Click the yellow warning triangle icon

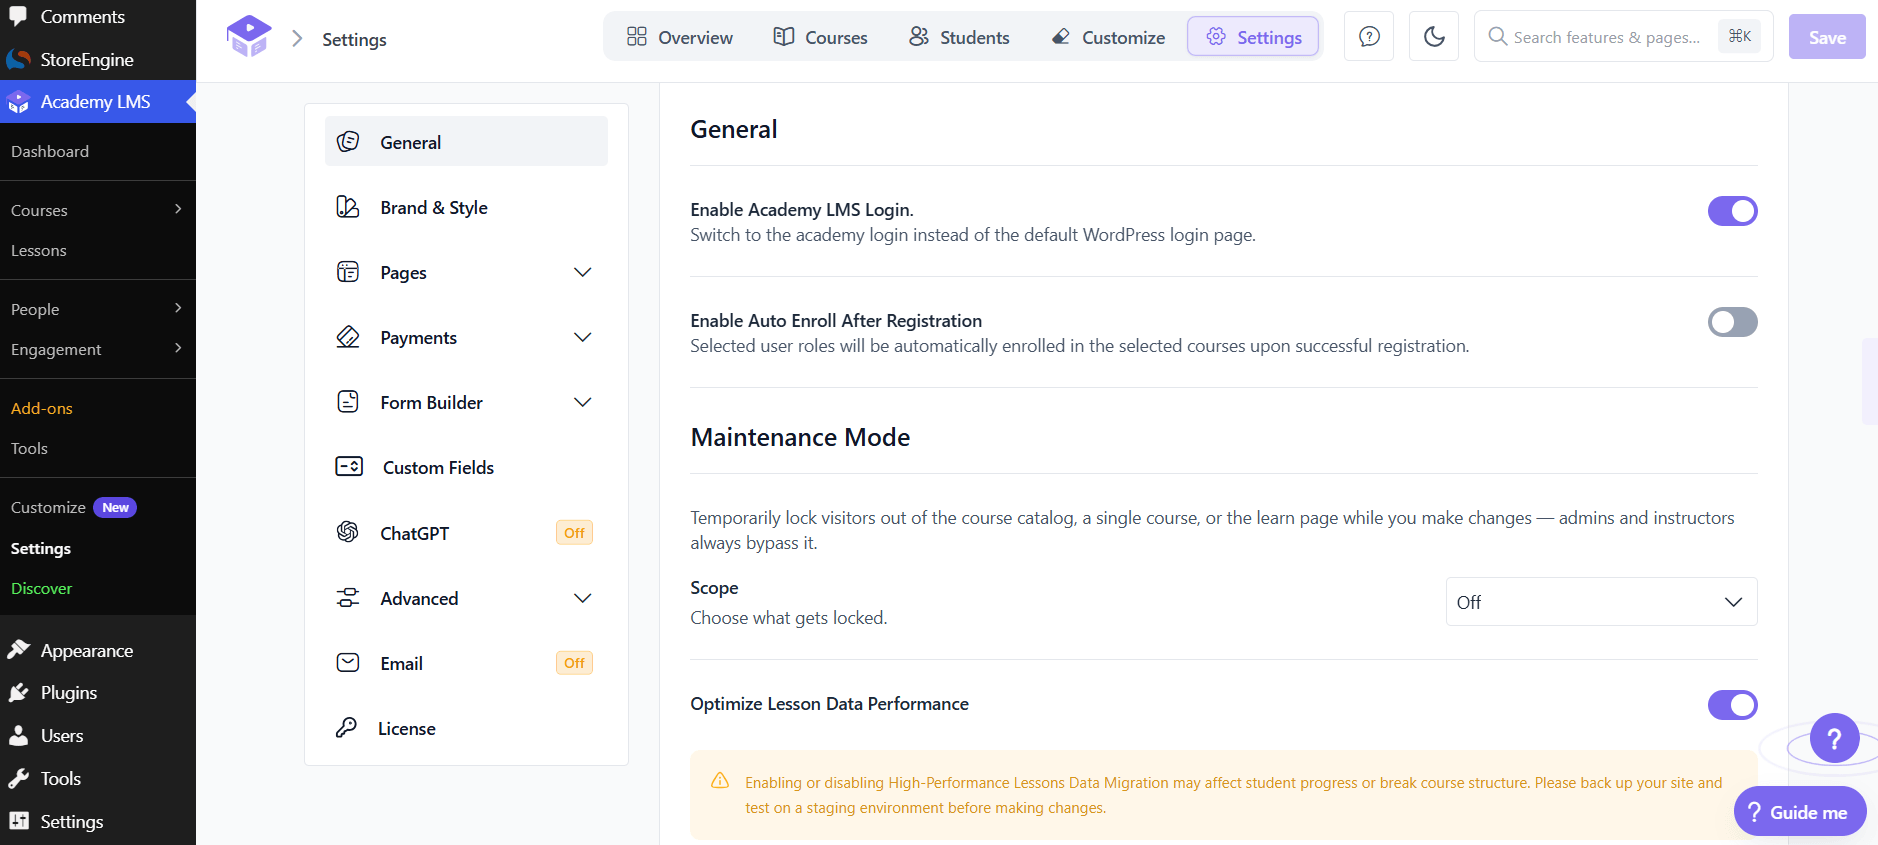(x=720, y=781)
